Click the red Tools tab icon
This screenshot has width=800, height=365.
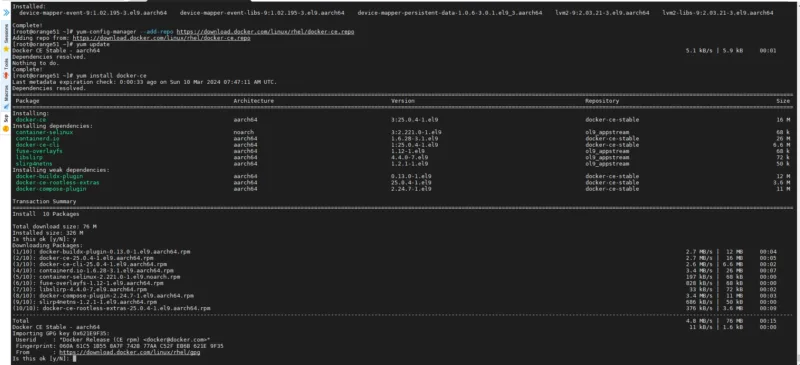click(x=6, y=76)
